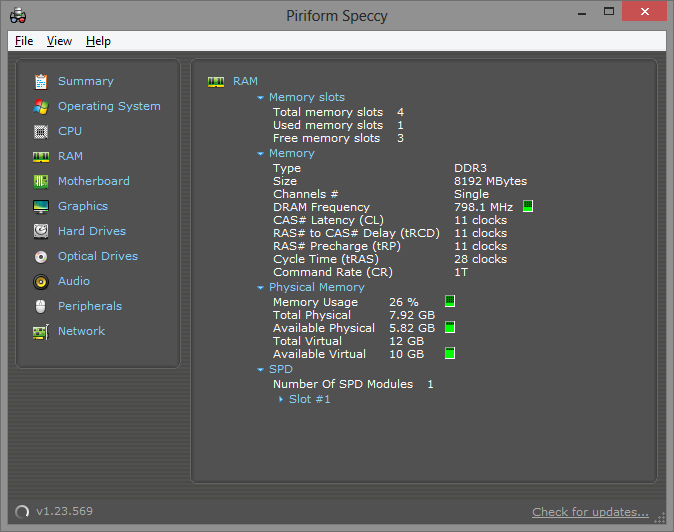Click the Peripherals mouse icon
The image size is (674, 532).
click(x=41, y=306)
